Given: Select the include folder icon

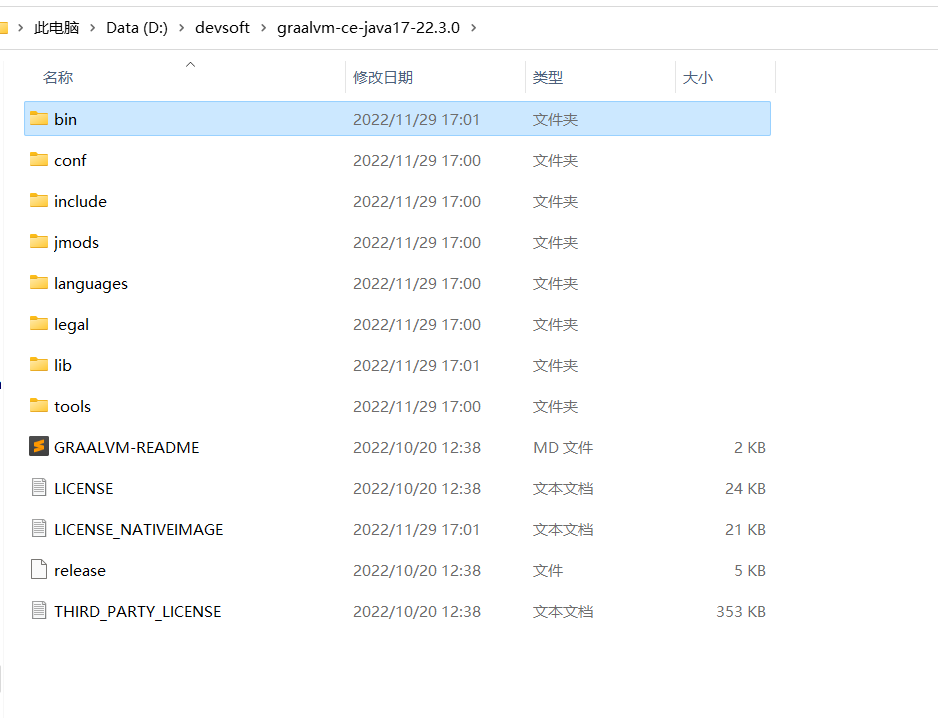Looking at the screenshot, I should [x=39, y=200].
